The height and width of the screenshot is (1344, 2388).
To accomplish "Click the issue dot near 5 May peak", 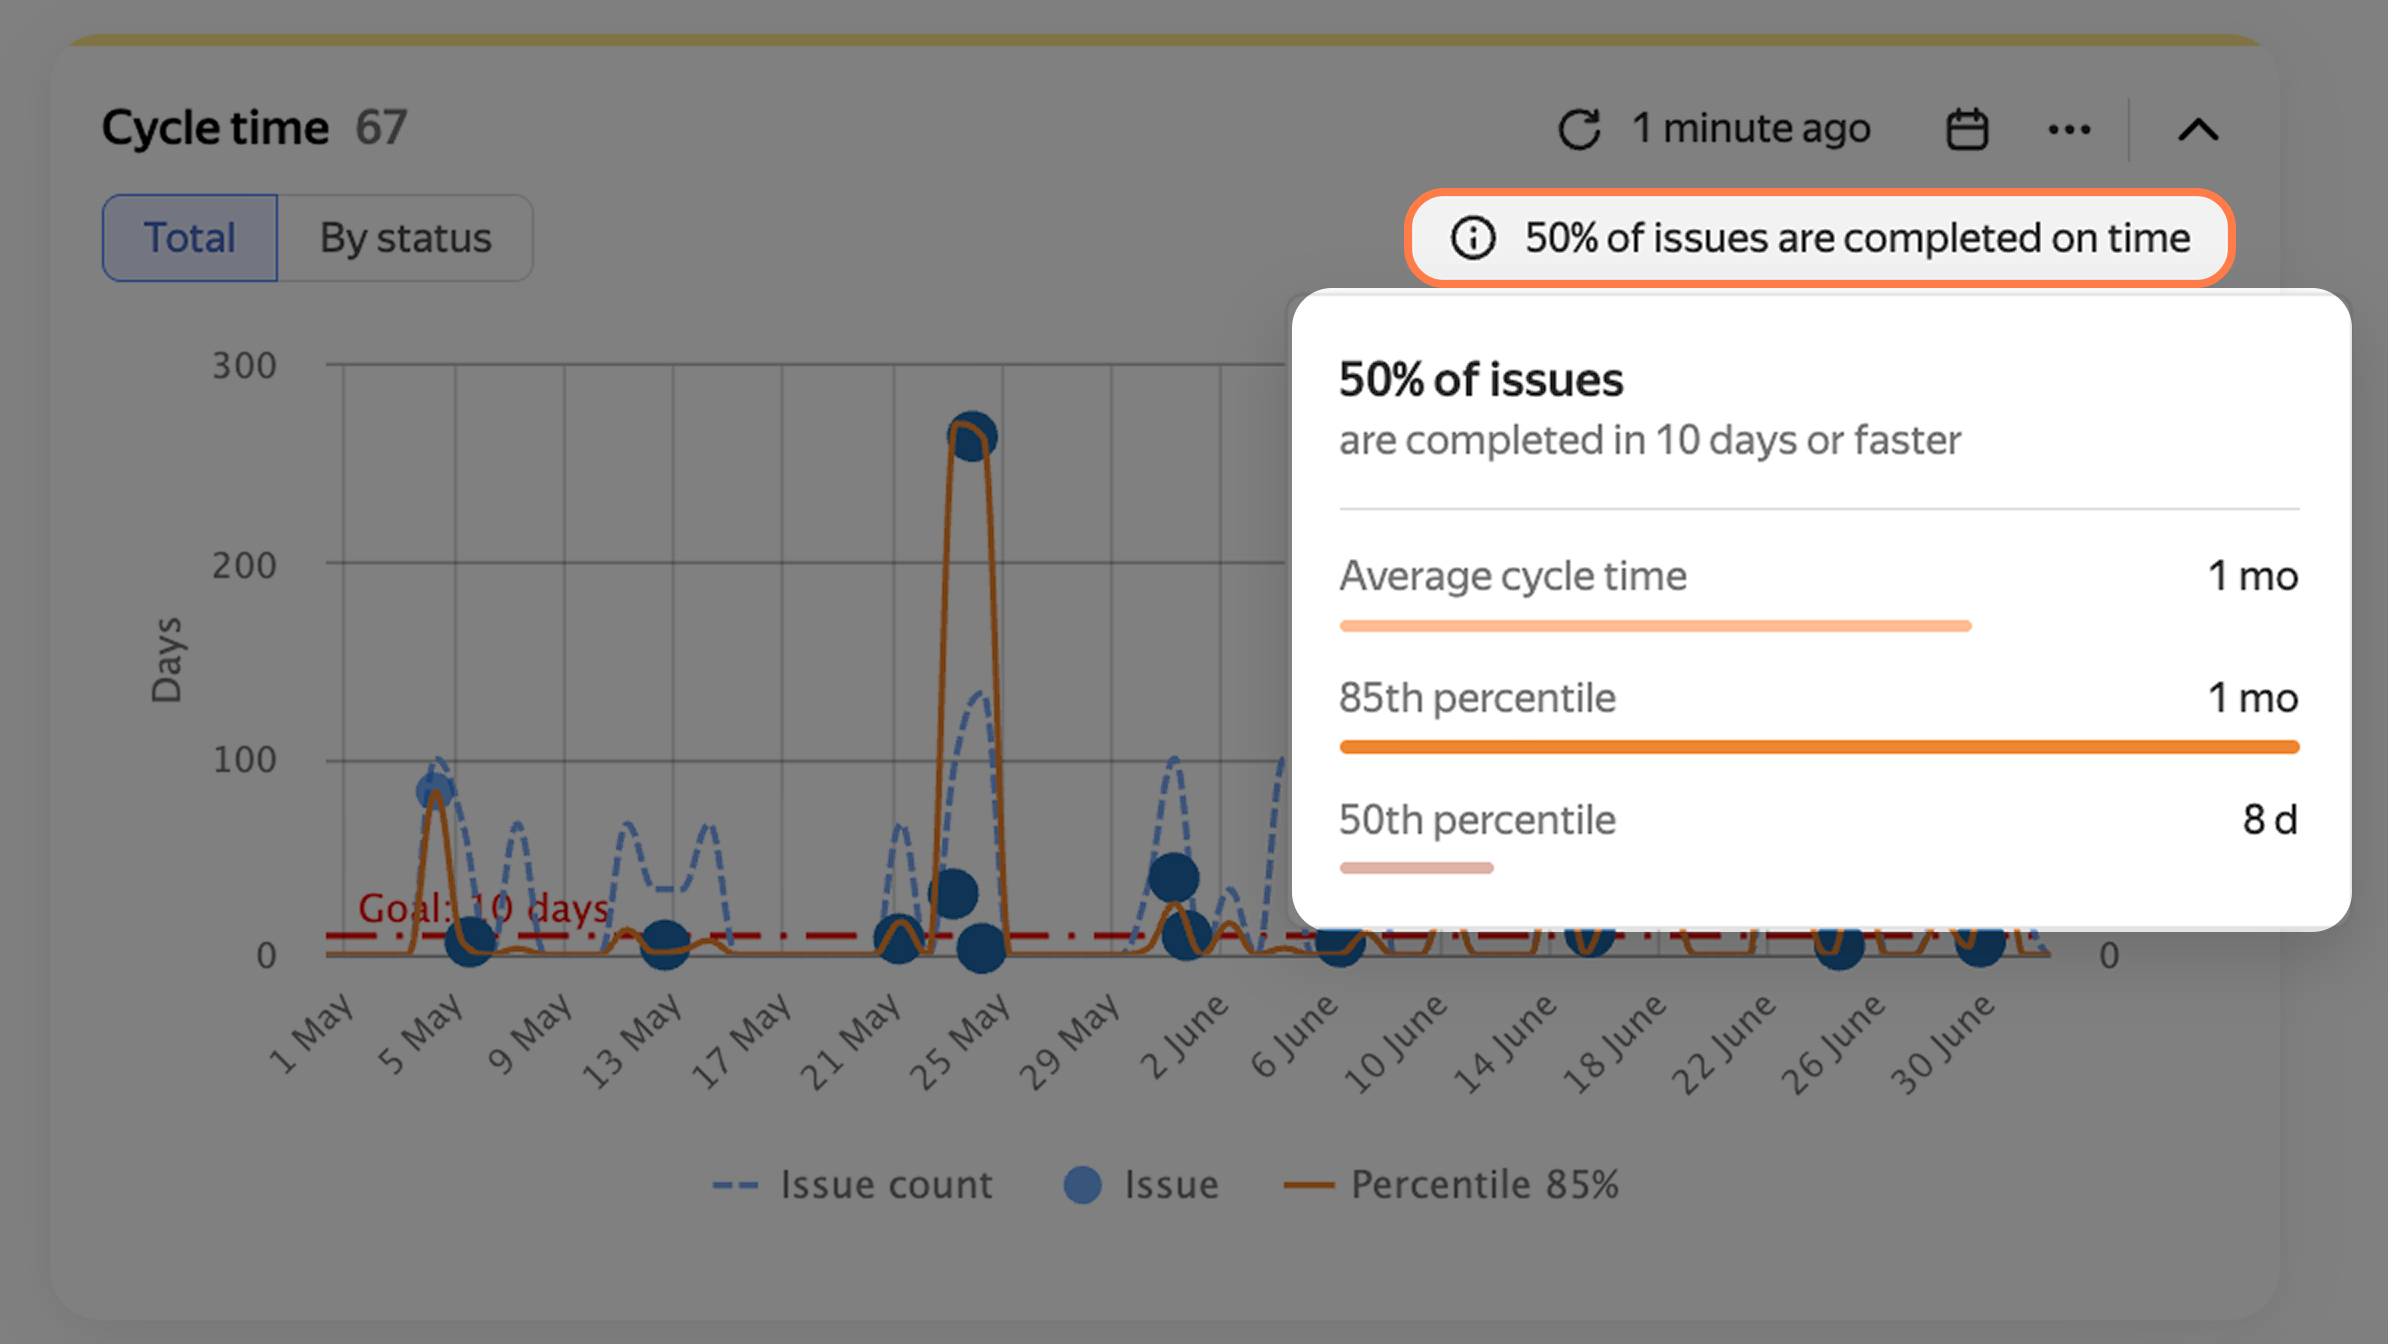I will 435,792.
